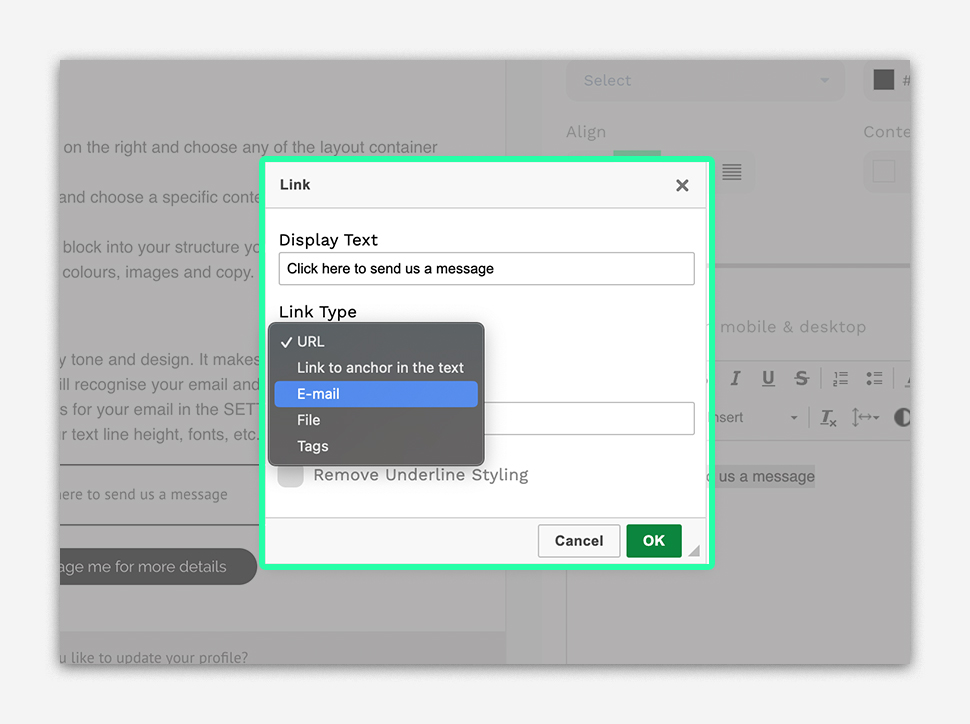
Task: Insert a bulleted list
Action: tap(875, 379)
